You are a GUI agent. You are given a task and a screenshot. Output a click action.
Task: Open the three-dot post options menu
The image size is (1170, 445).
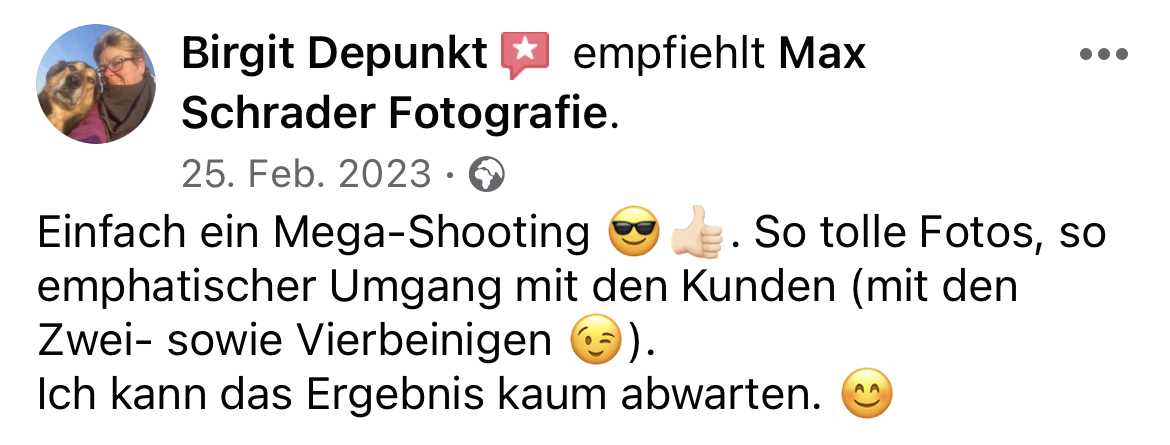coord(1104,55)
